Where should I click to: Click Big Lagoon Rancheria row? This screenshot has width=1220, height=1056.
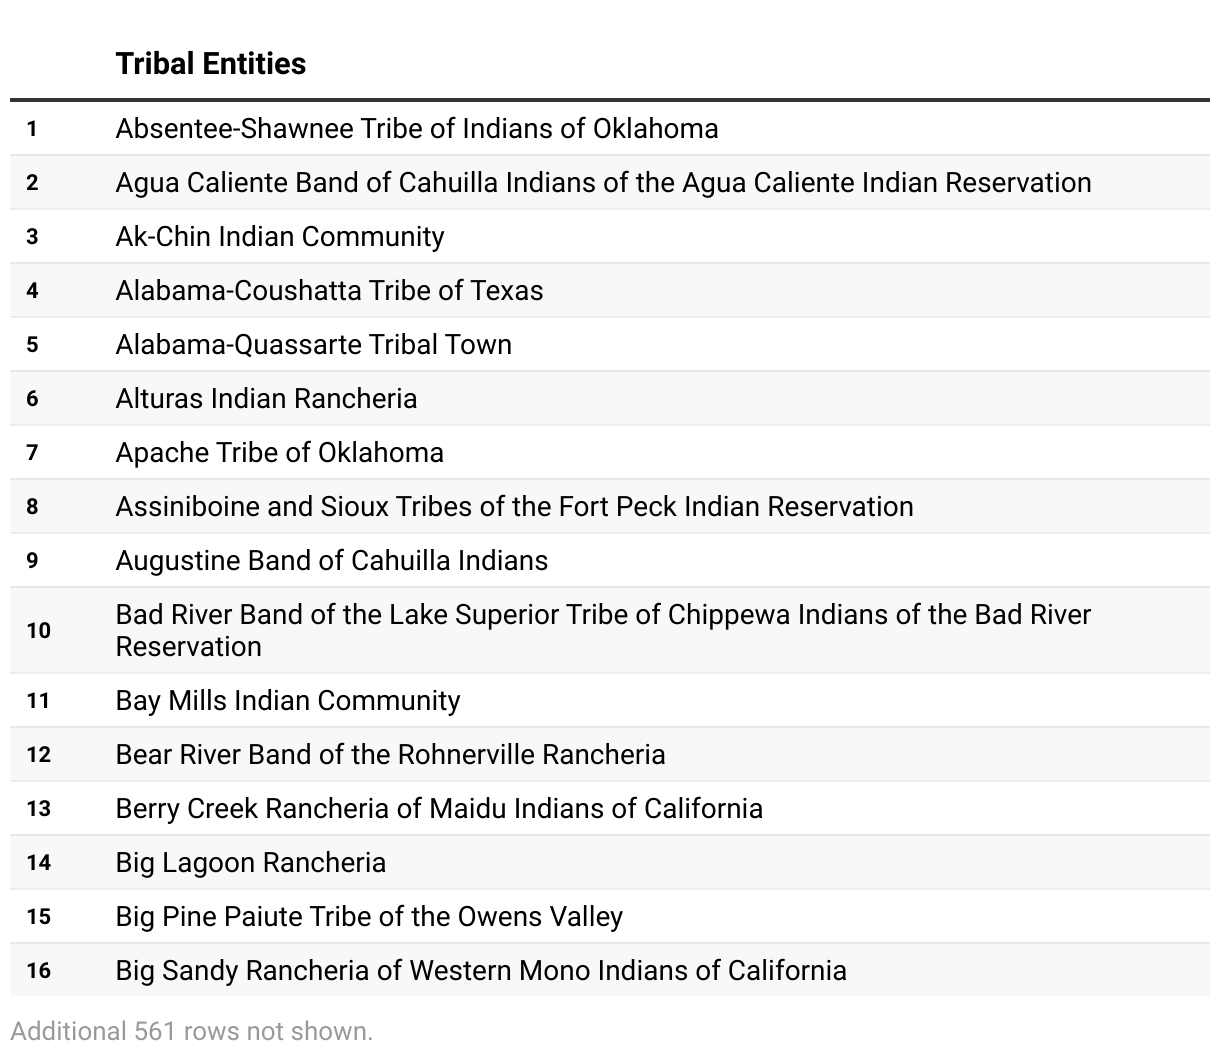coord(250,863)
